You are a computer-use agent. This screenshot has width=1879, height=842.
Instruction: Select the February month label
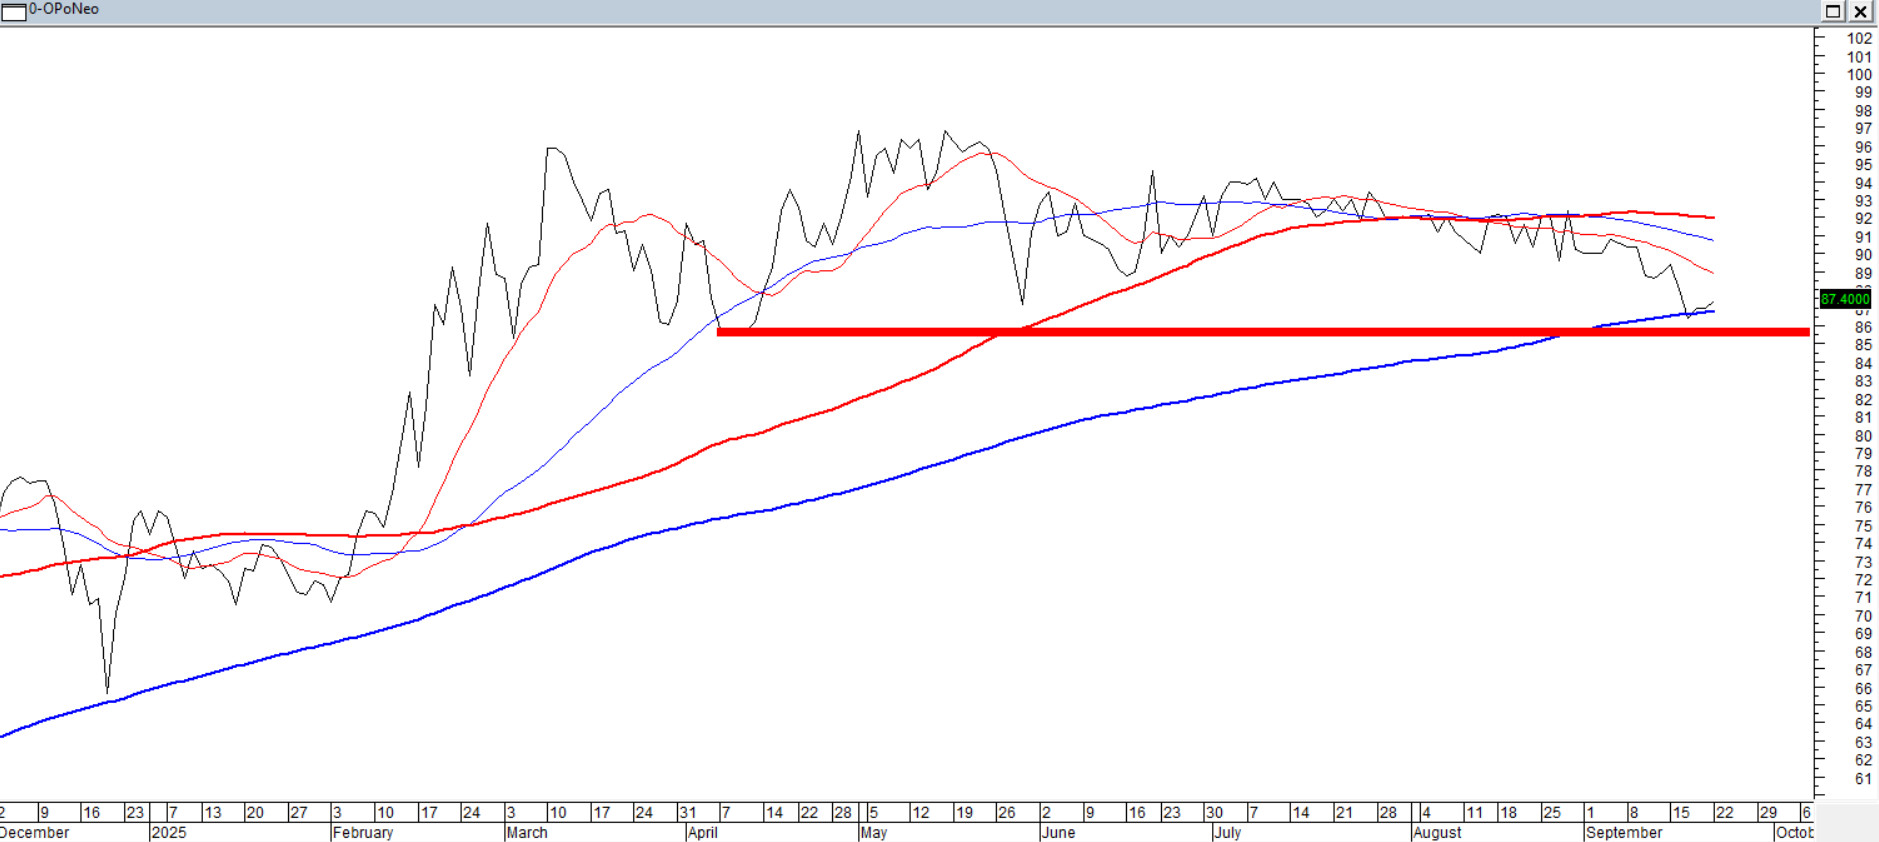(363, 832)
